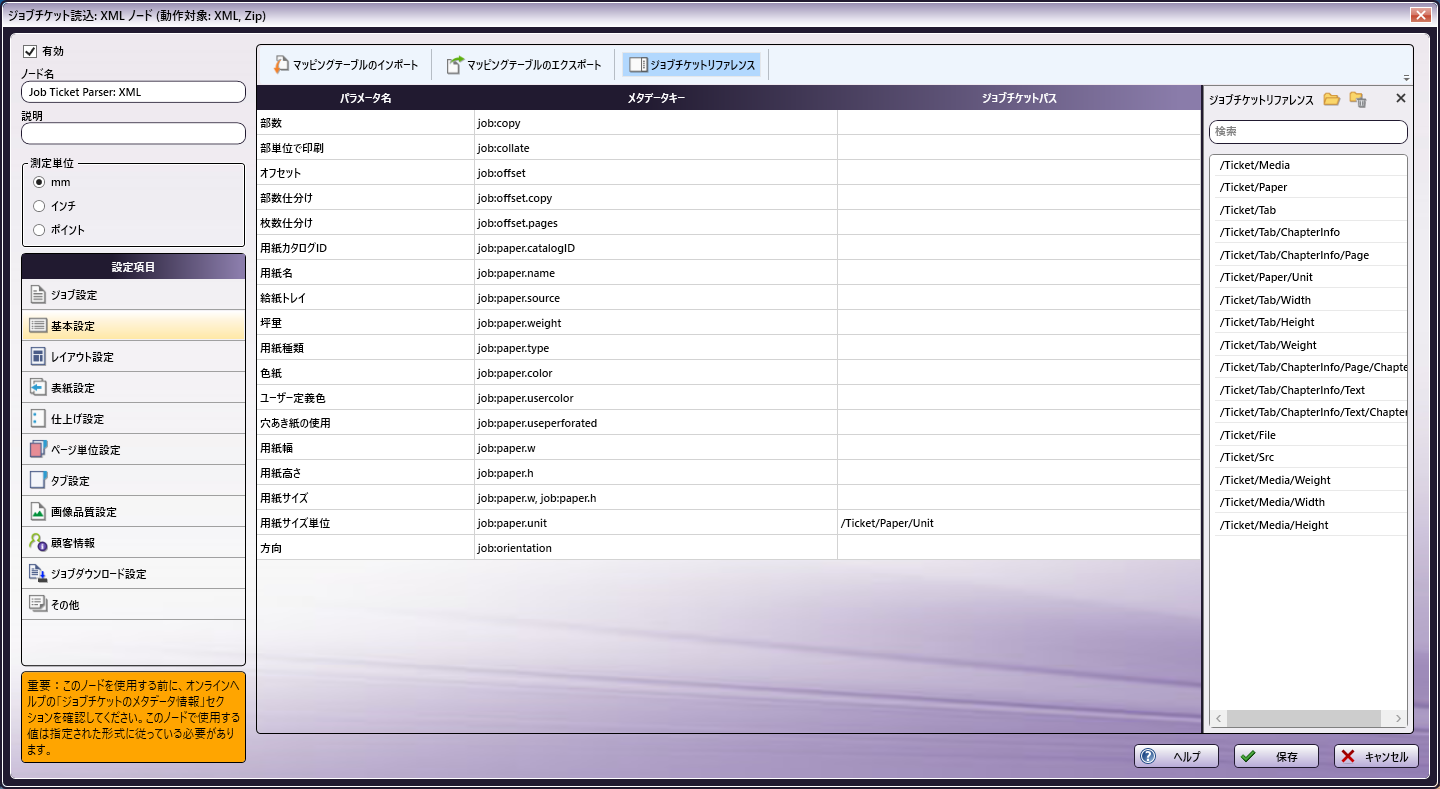
Task: Click the レイアウト設定 icon
Action: click(38, 357)
